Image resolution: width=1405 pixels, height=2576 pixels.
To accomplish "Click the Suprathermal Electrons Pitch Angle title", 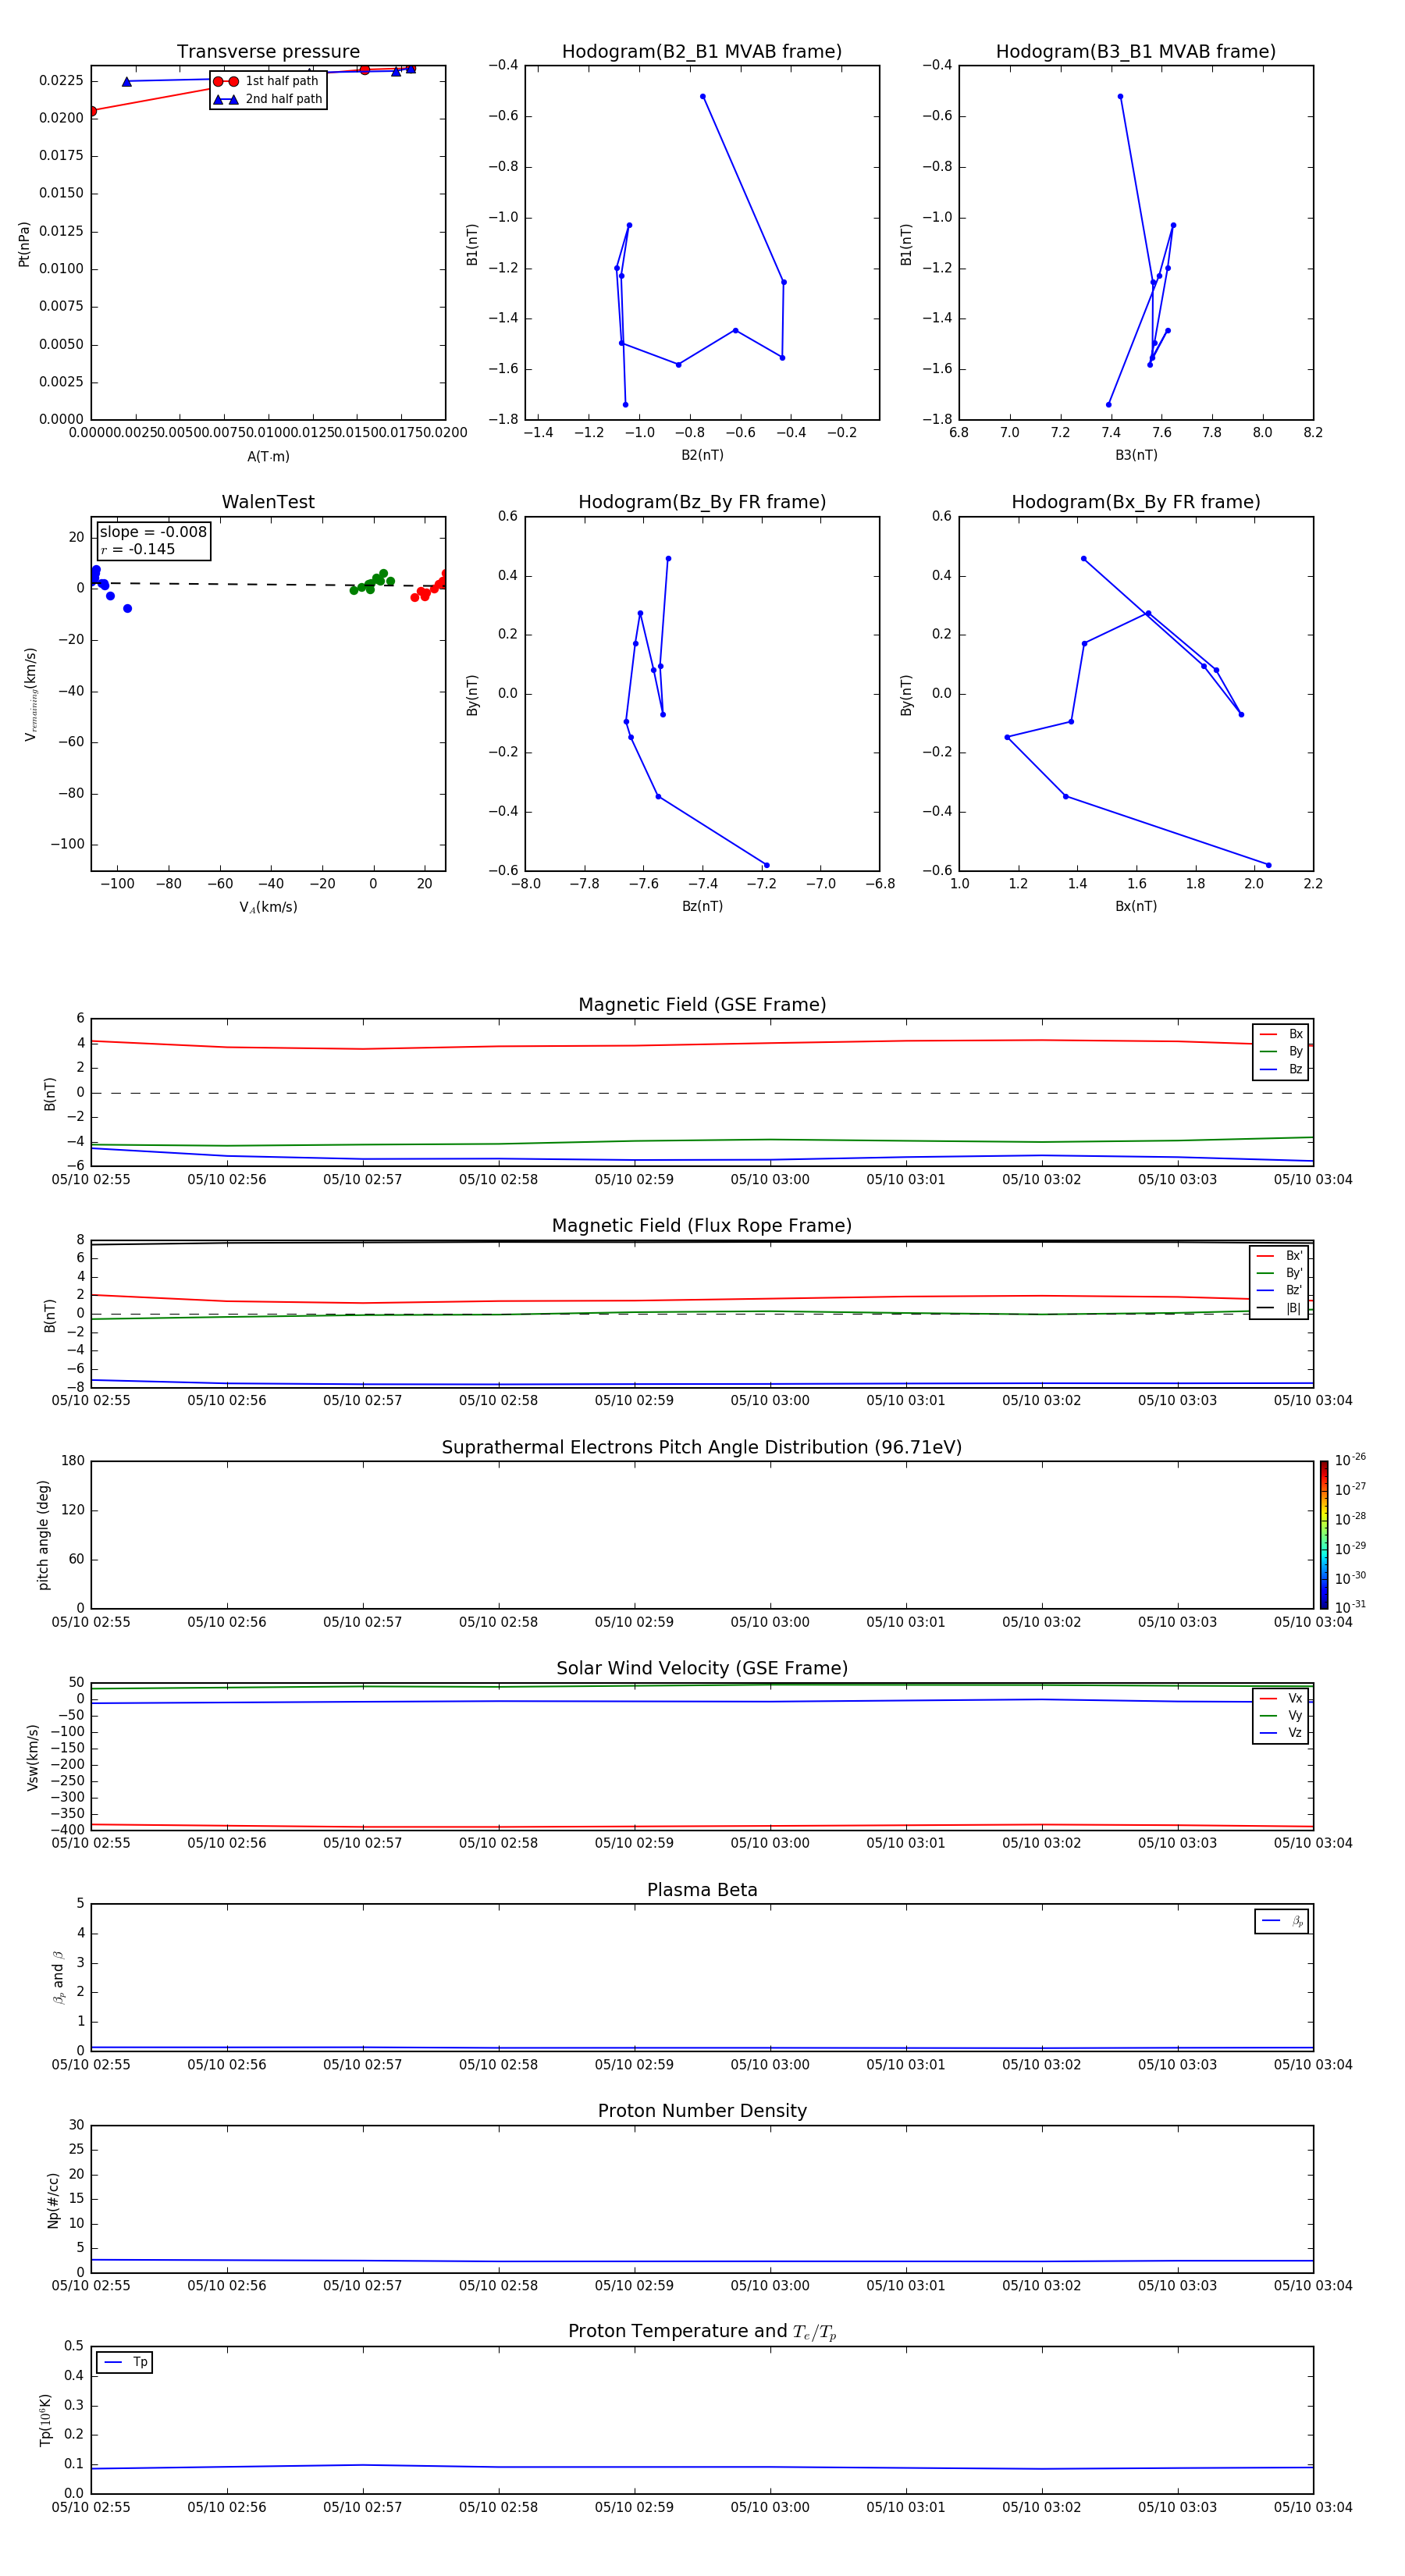I will coord(702,1447).
